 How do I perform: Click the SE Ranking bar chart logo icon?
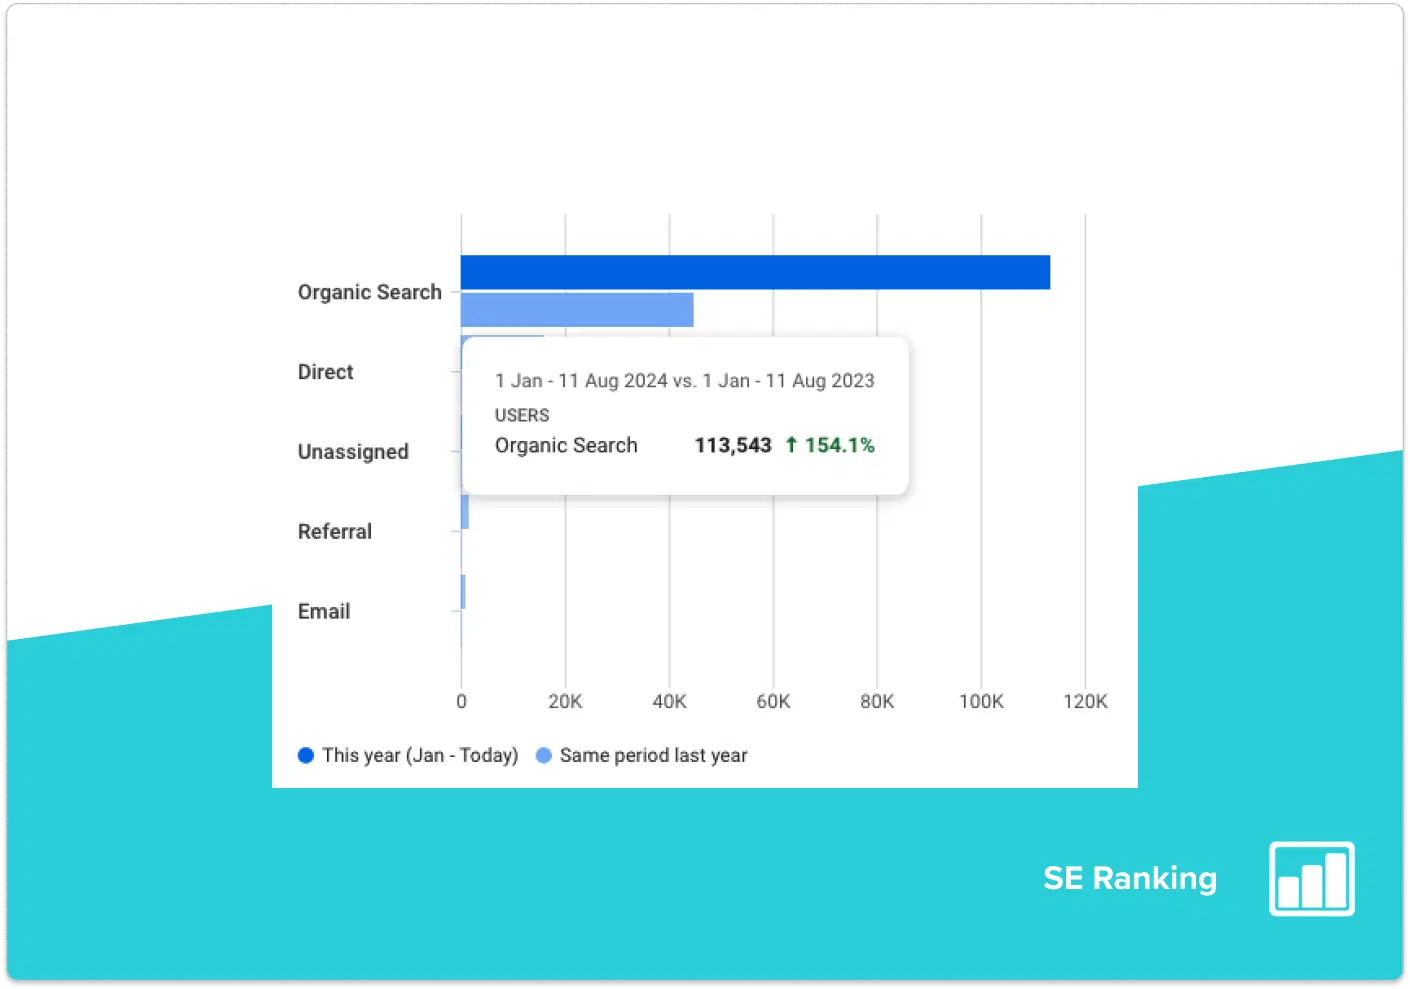click(x=1311, y=878)
